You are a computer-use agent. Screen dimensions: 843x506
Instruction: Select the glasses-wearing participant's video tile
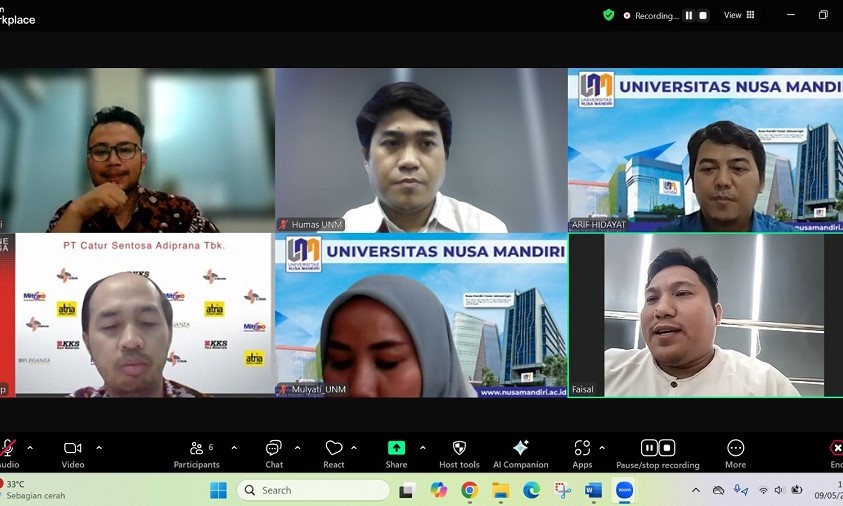137,150
